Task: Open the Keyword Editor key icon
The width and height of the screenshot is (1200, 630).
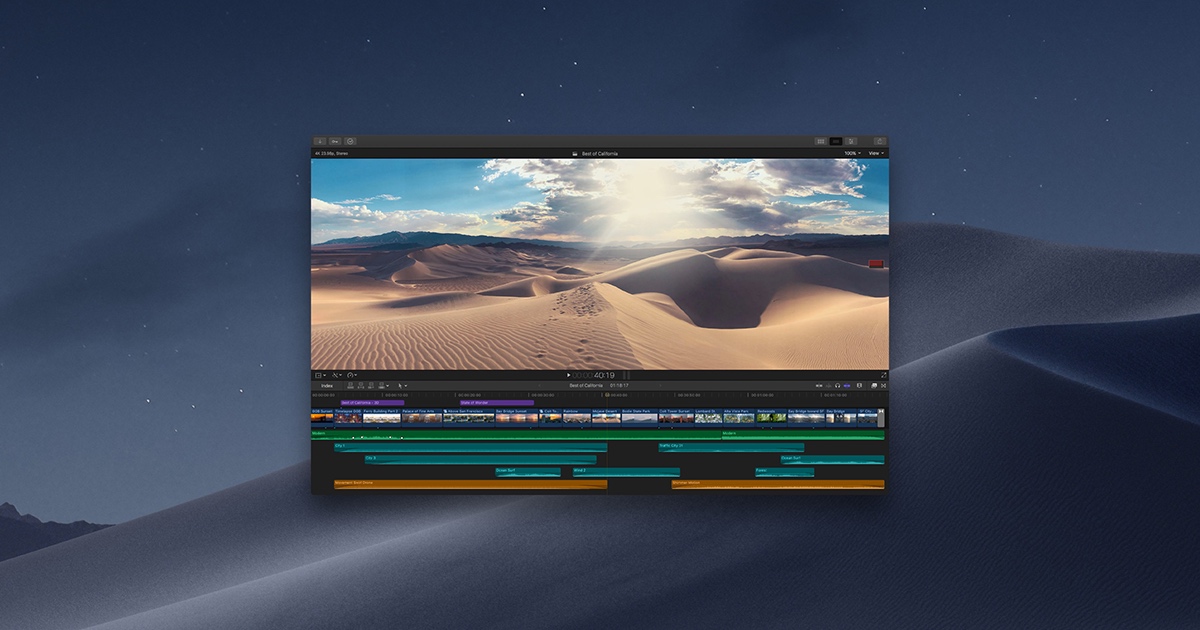Action: point(335,141)
